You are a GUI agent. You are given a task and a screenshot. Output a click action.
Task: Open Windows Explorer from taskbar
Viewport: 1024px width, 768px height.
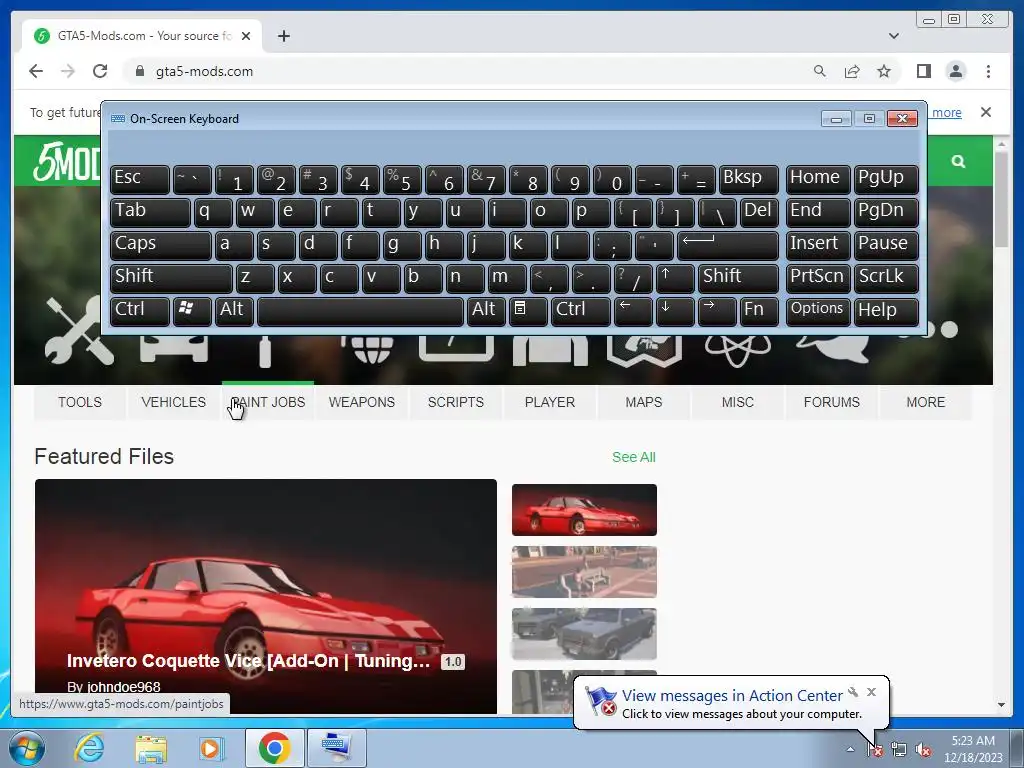click(151, 748)
